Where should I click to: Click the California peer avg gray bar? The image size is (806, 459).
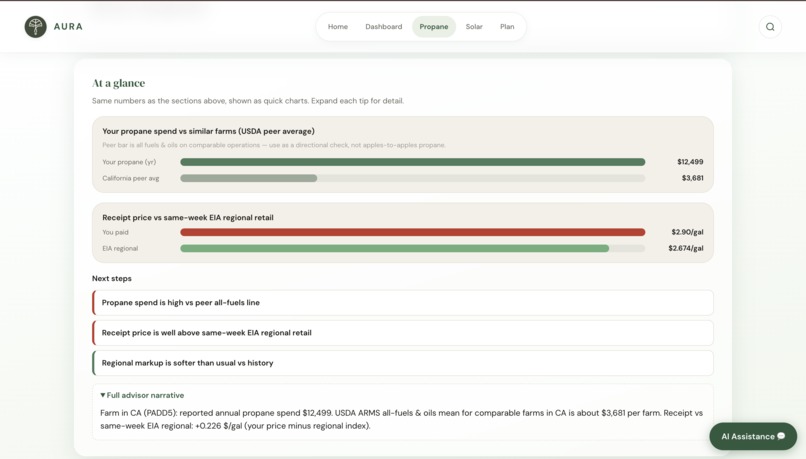point(249,178)
